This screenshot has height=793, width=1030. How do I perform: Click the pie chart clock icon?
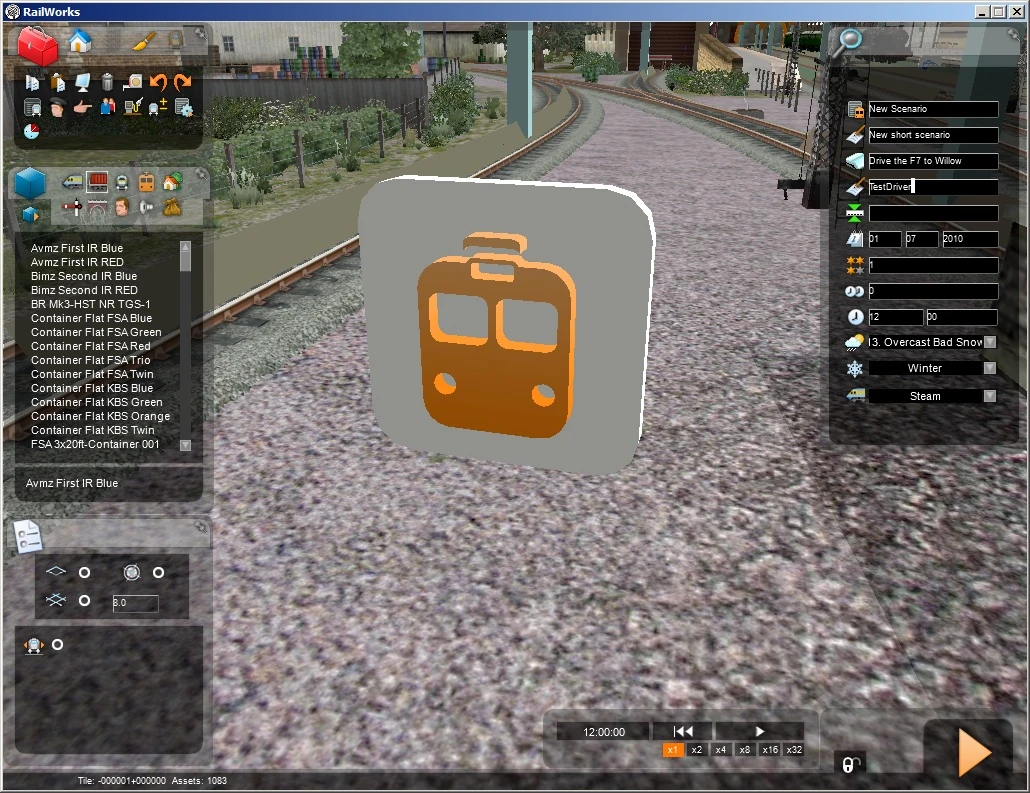32,131
